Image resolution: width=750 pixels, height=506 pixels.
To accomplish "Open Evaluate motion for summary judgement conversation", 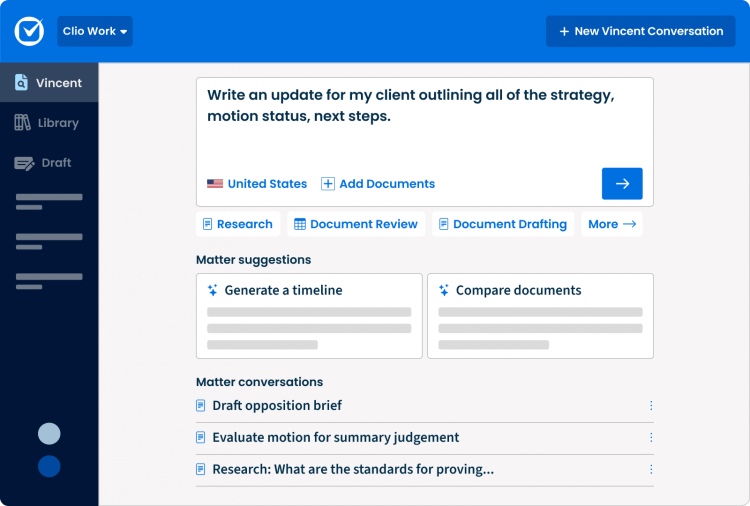I will click(x=425, y=437).
